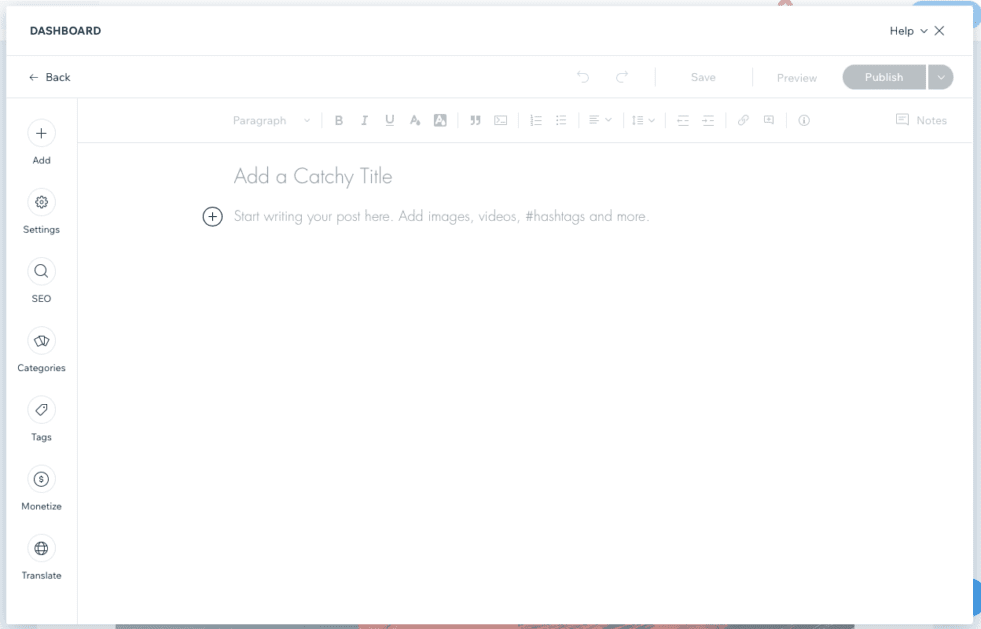Toggle bold formatting

pos(339,120)
